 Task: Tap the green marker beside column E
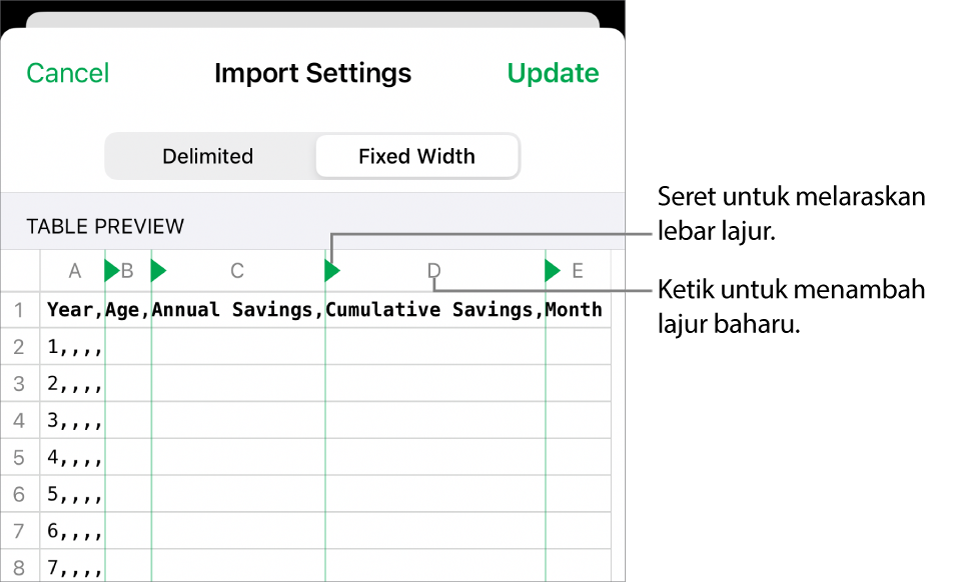click(551, 270)
